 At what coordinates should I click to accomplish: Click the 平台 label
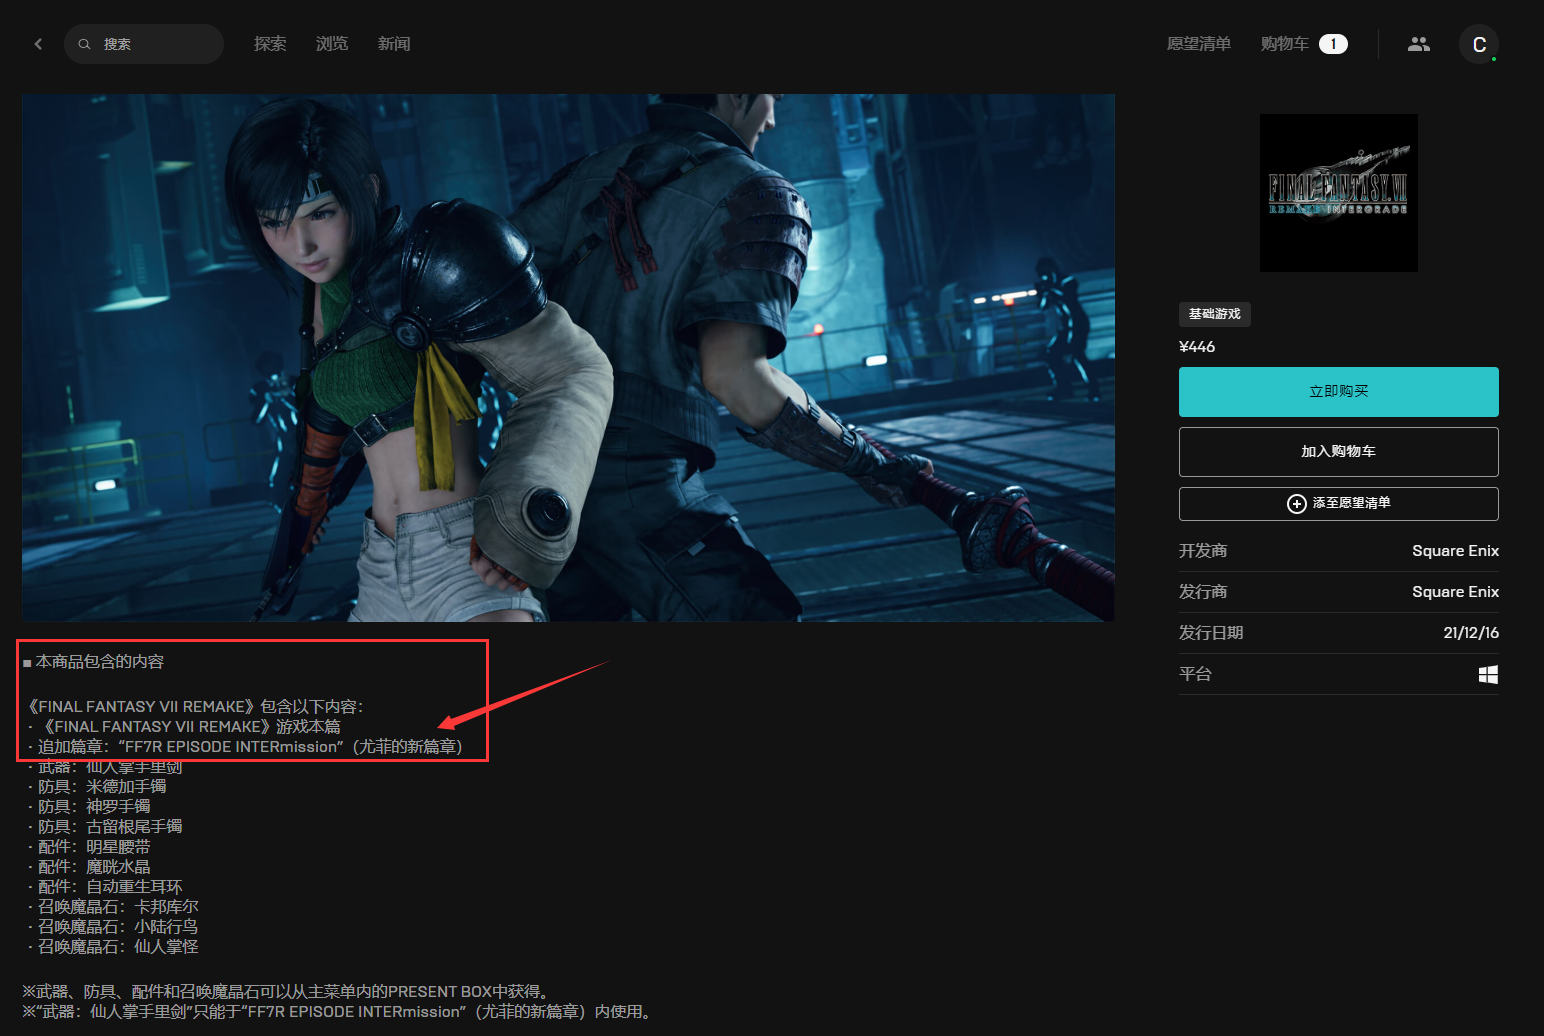coord(1195,674)
